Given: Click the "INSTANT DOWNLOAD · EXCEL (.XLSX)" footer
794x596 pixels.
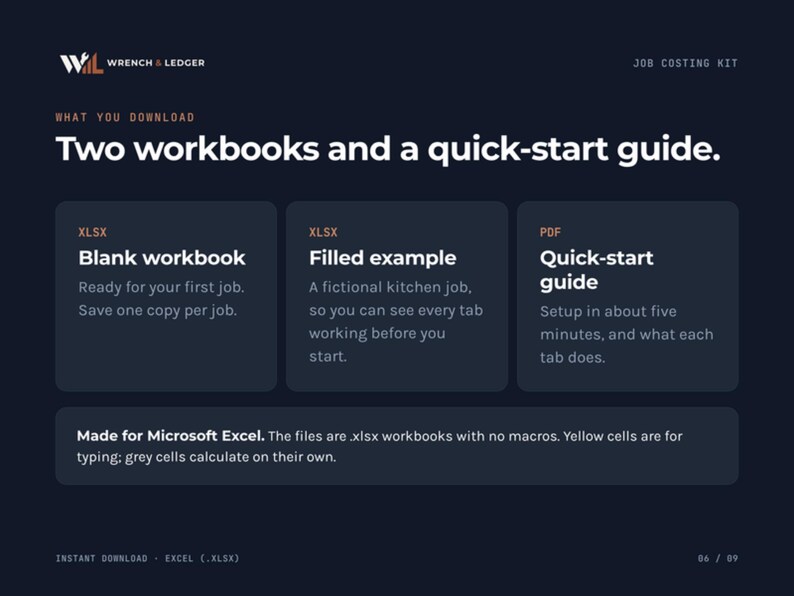Looking at the screenshot, I should pyautogui.click(x=147, y=559).
